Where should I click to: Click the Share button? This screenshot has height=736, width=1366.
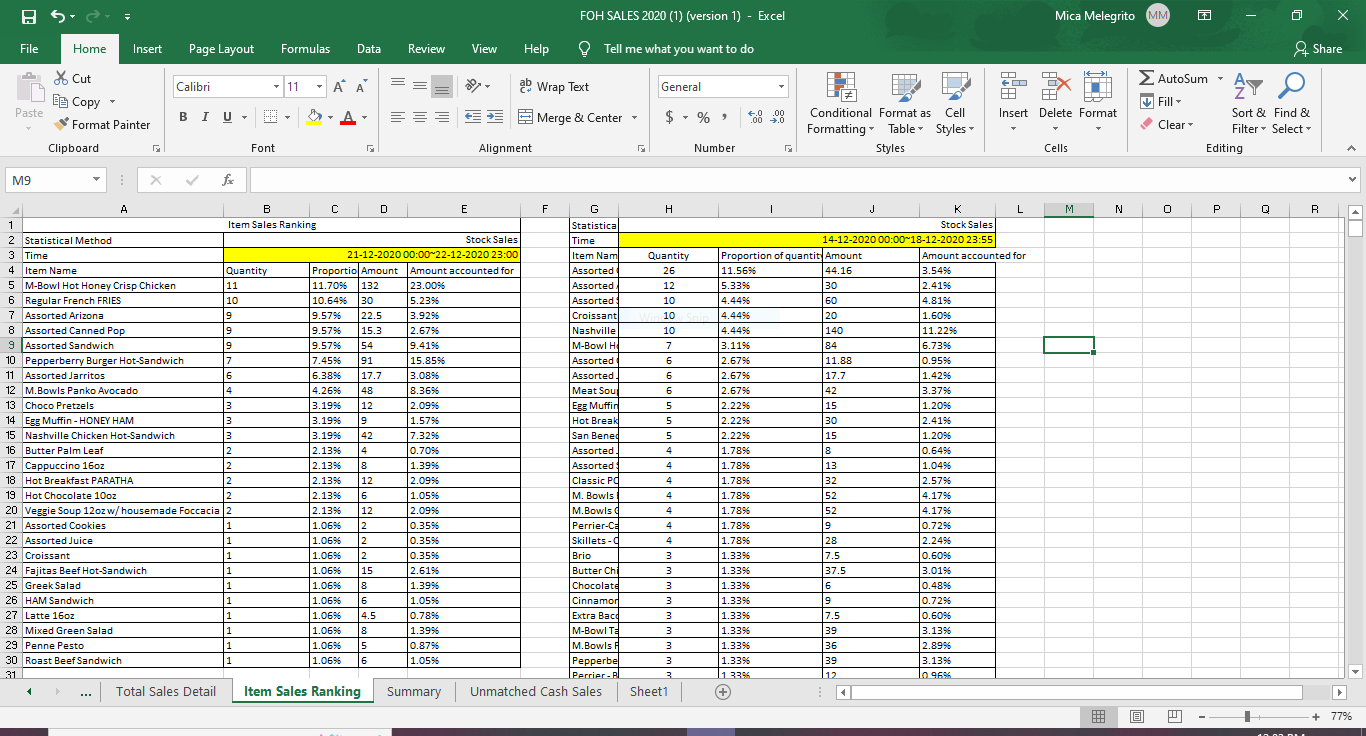point(1317,49)
